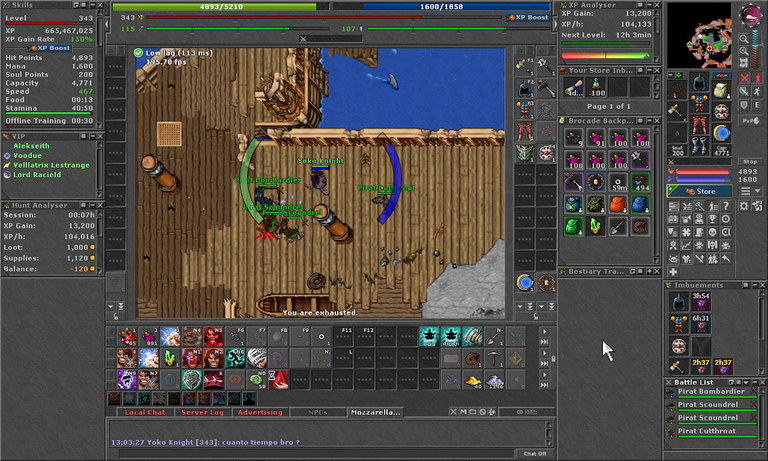Open the help question mark icon
This screenshot has height=461, width=768.
click(726, 206)
